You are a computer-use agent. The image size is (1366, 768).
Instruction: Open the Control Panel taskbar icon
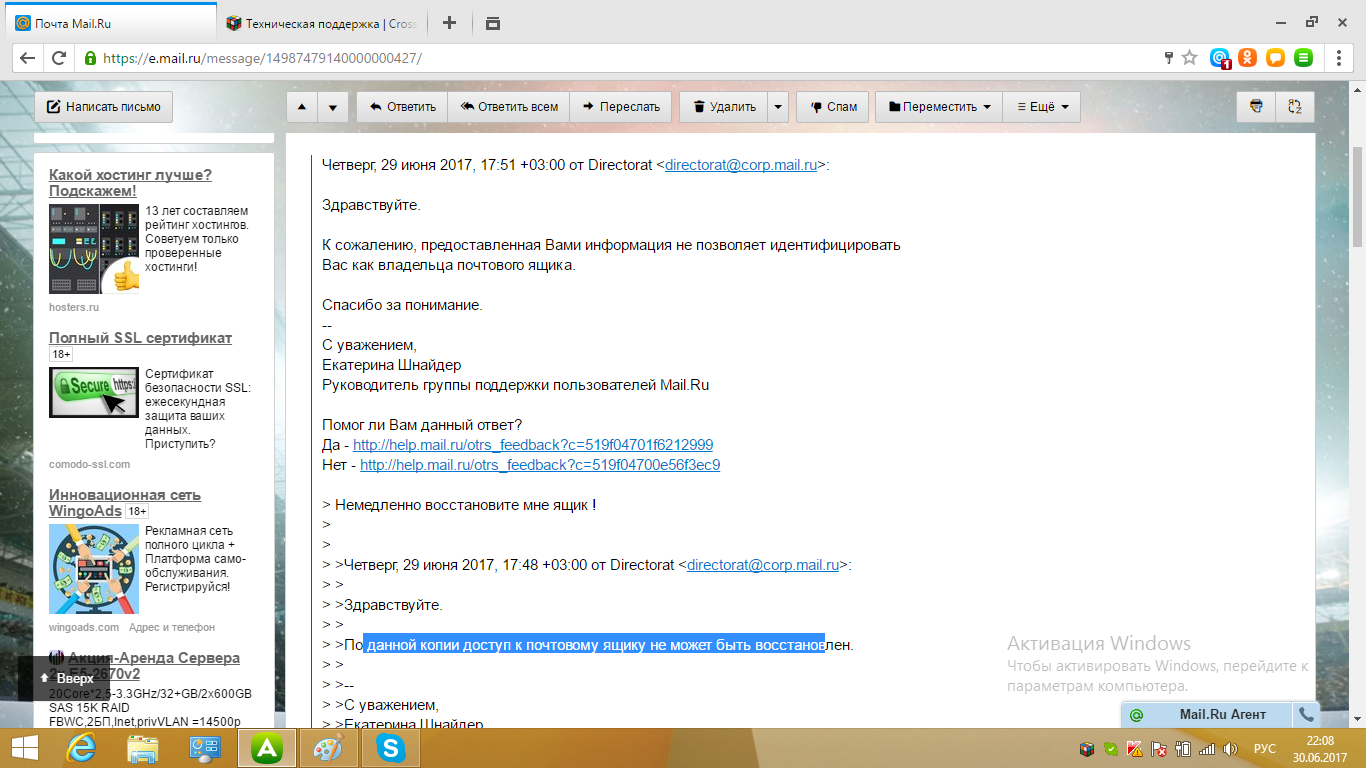(205, 748)
